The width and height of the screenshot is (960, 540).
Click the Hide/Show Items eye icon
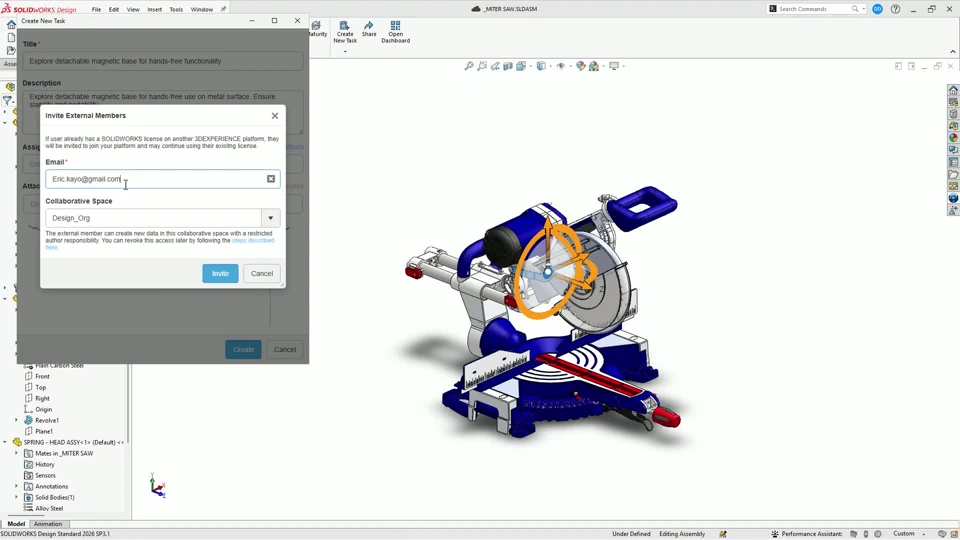[x=560, y=66]
